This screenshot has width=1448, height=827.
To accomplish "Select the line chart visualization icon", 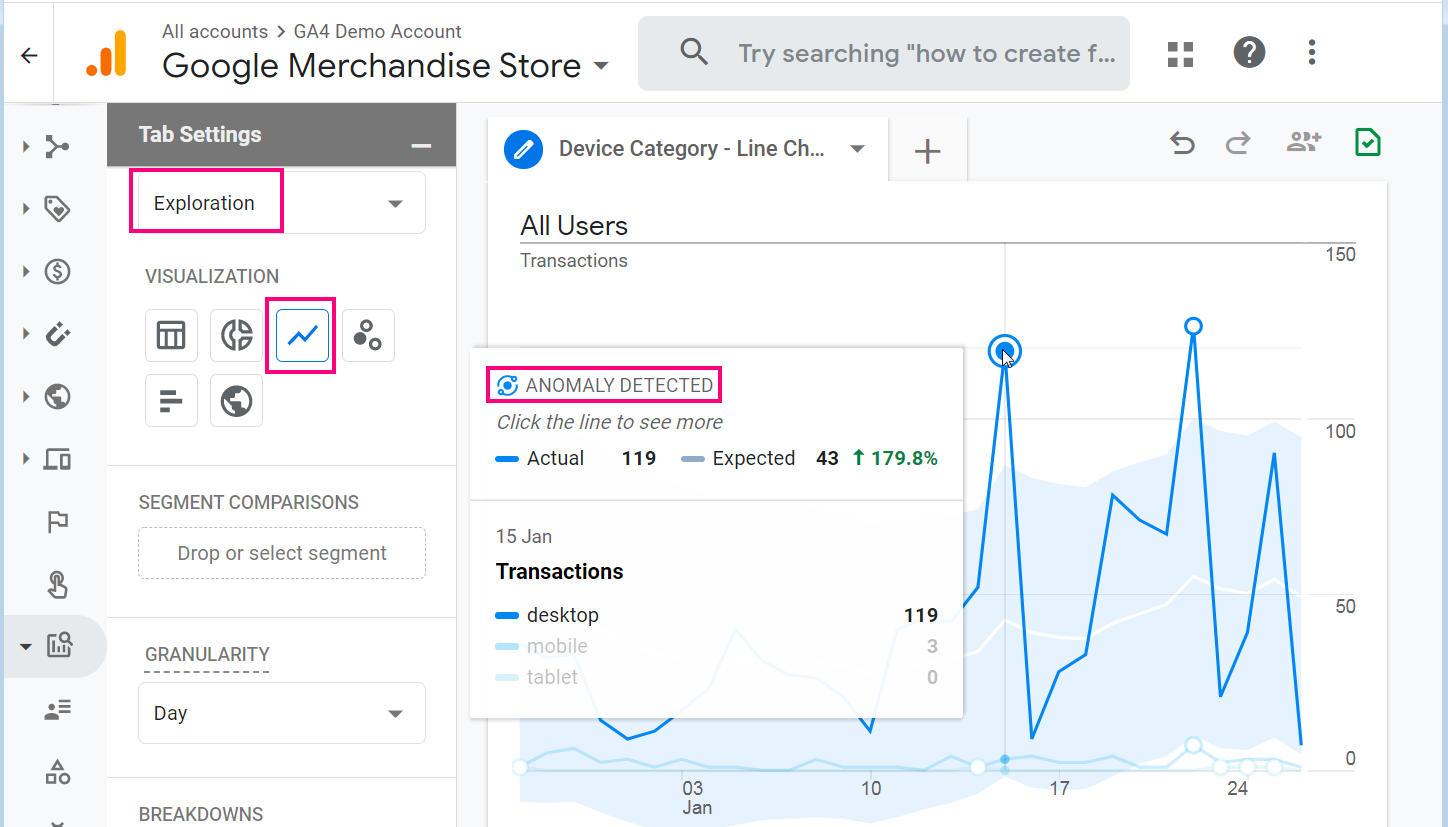I will point(302,336).
